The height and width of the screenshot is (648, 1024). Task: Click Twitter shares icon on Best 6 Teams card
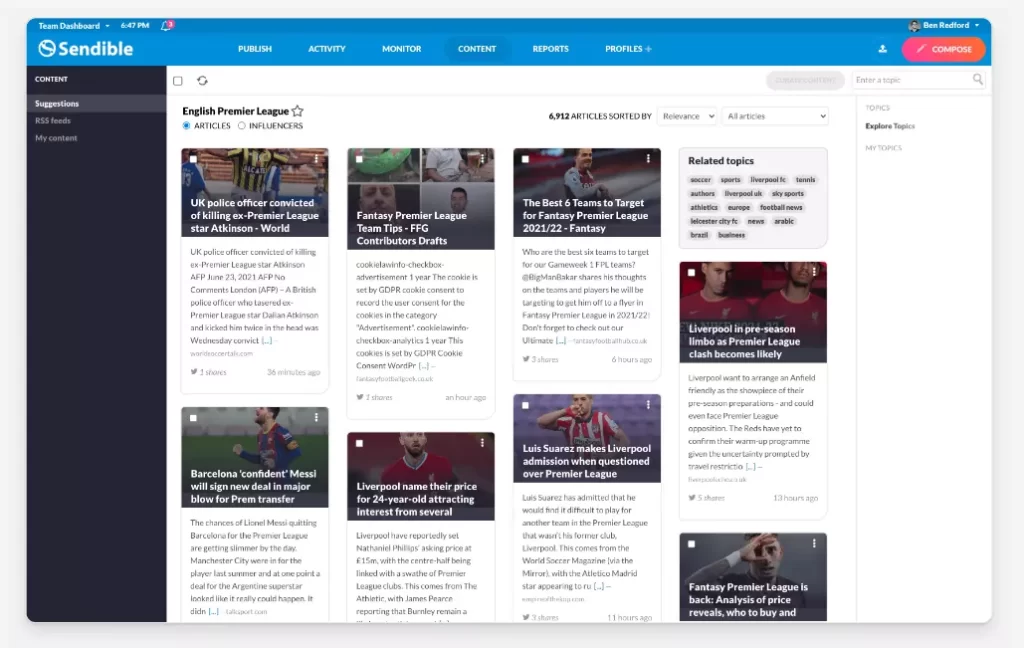[526, 359]
